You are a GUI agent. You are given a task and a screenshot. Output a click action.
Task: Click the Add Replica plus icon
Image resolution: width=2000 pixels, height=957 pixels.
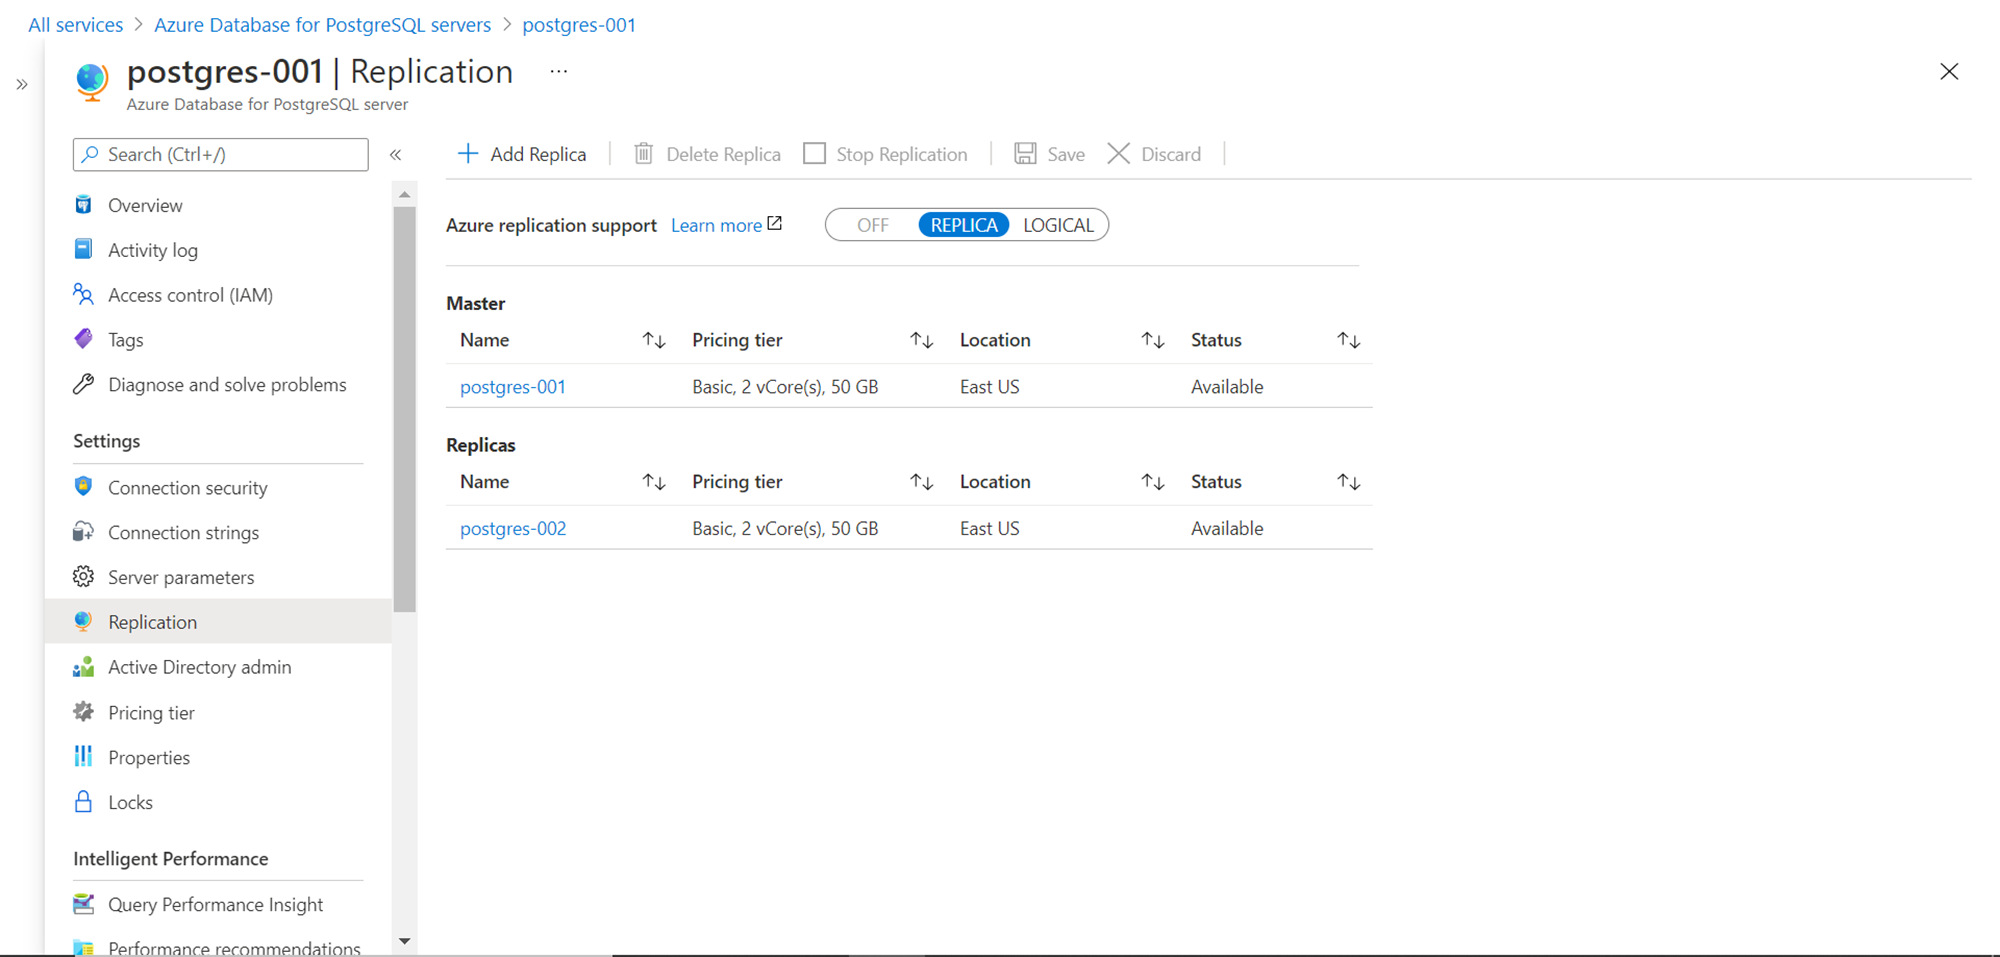coord(468,153)
